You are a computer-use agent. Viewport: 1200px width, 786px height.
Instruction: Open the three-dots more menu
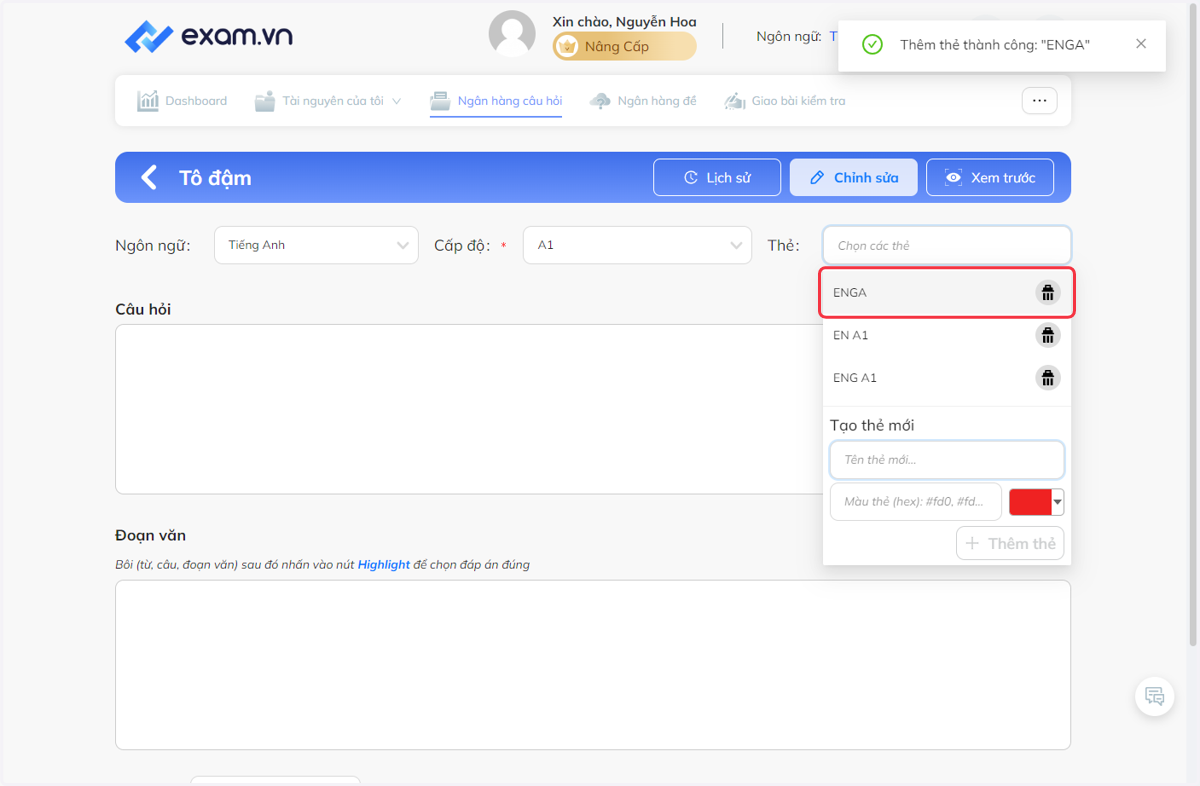coord(1039,101)
